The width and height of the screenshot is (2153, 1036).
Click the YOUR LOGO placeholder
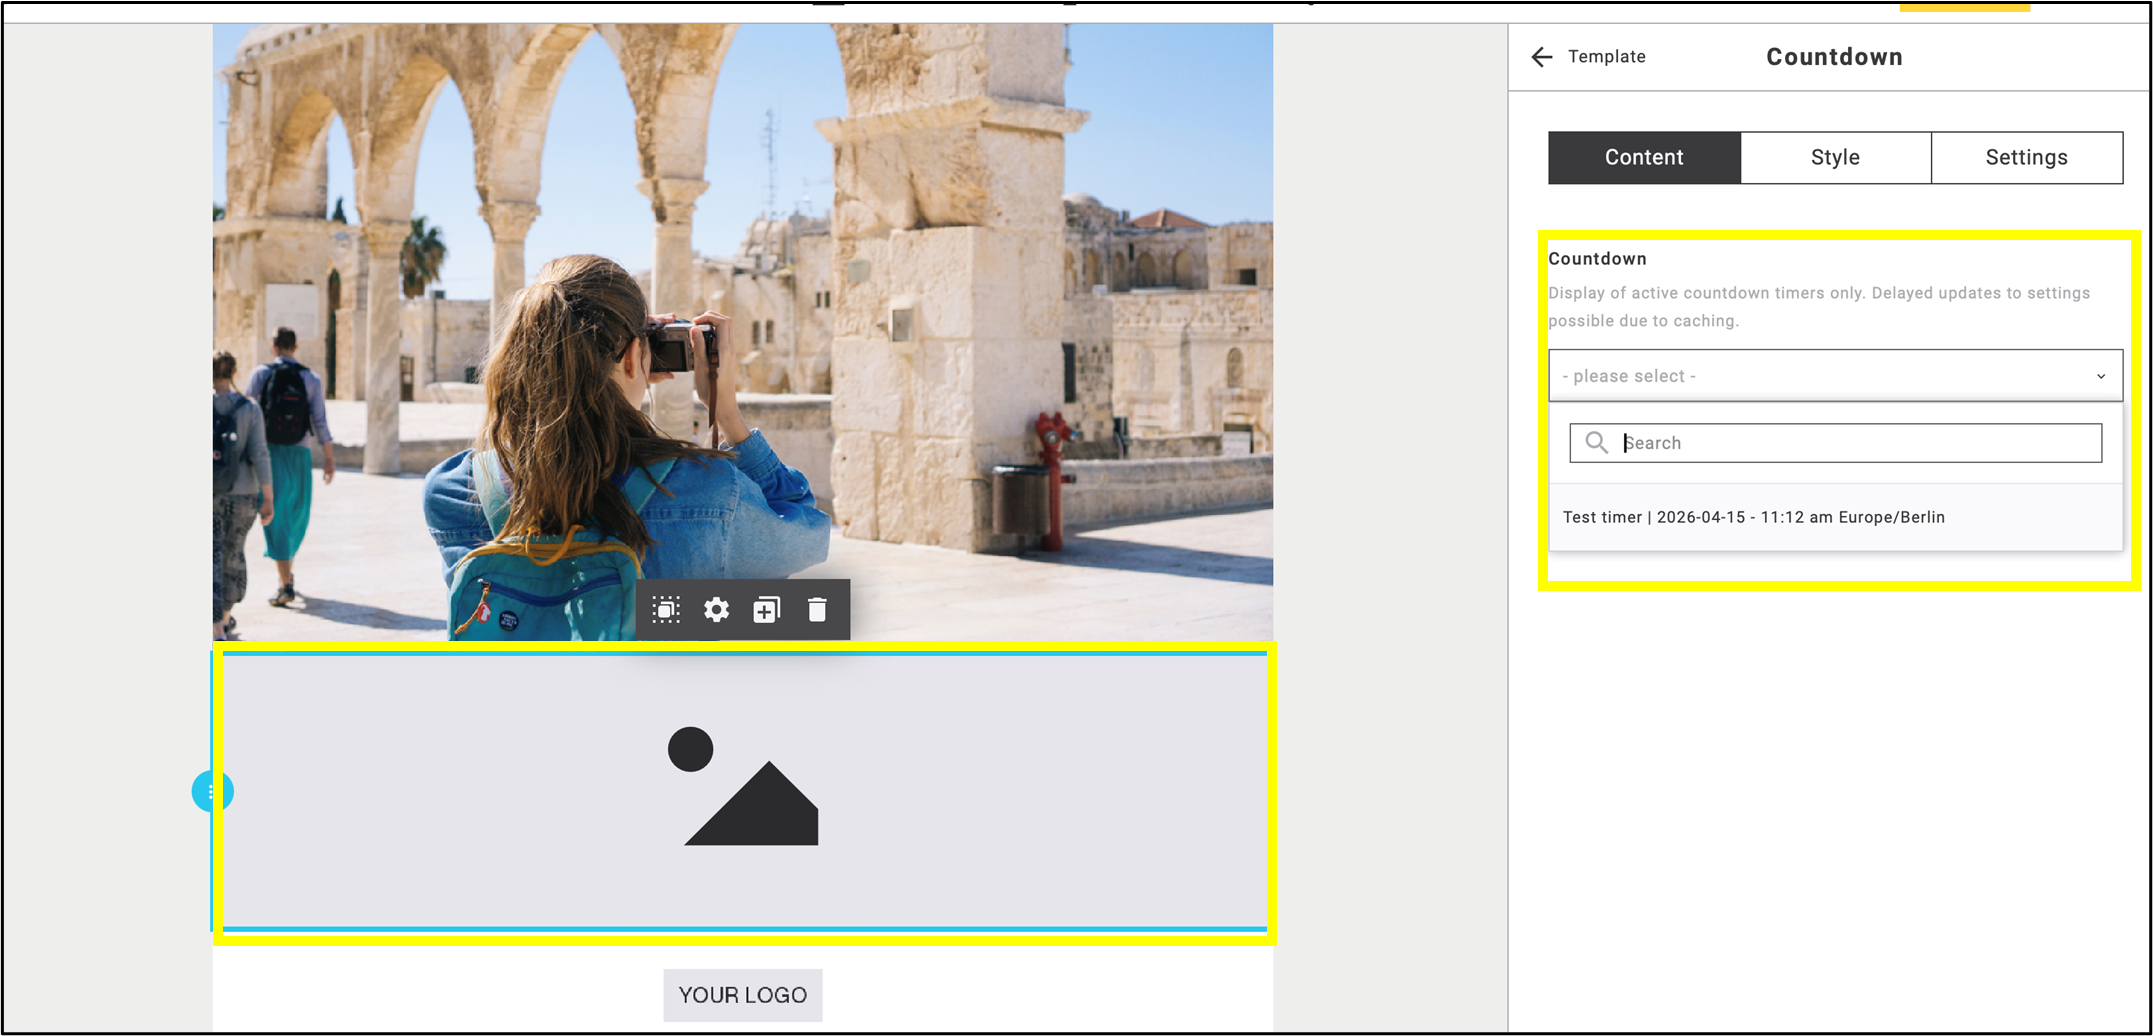click(x=742, y=995)
